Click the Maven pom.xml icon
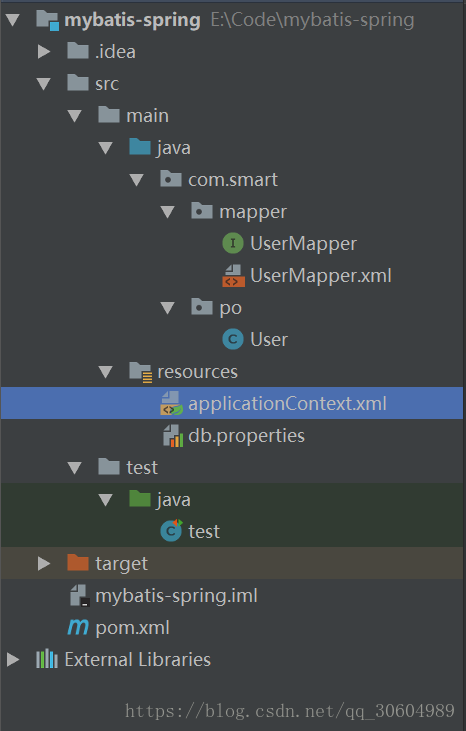 tap(78, 628)
